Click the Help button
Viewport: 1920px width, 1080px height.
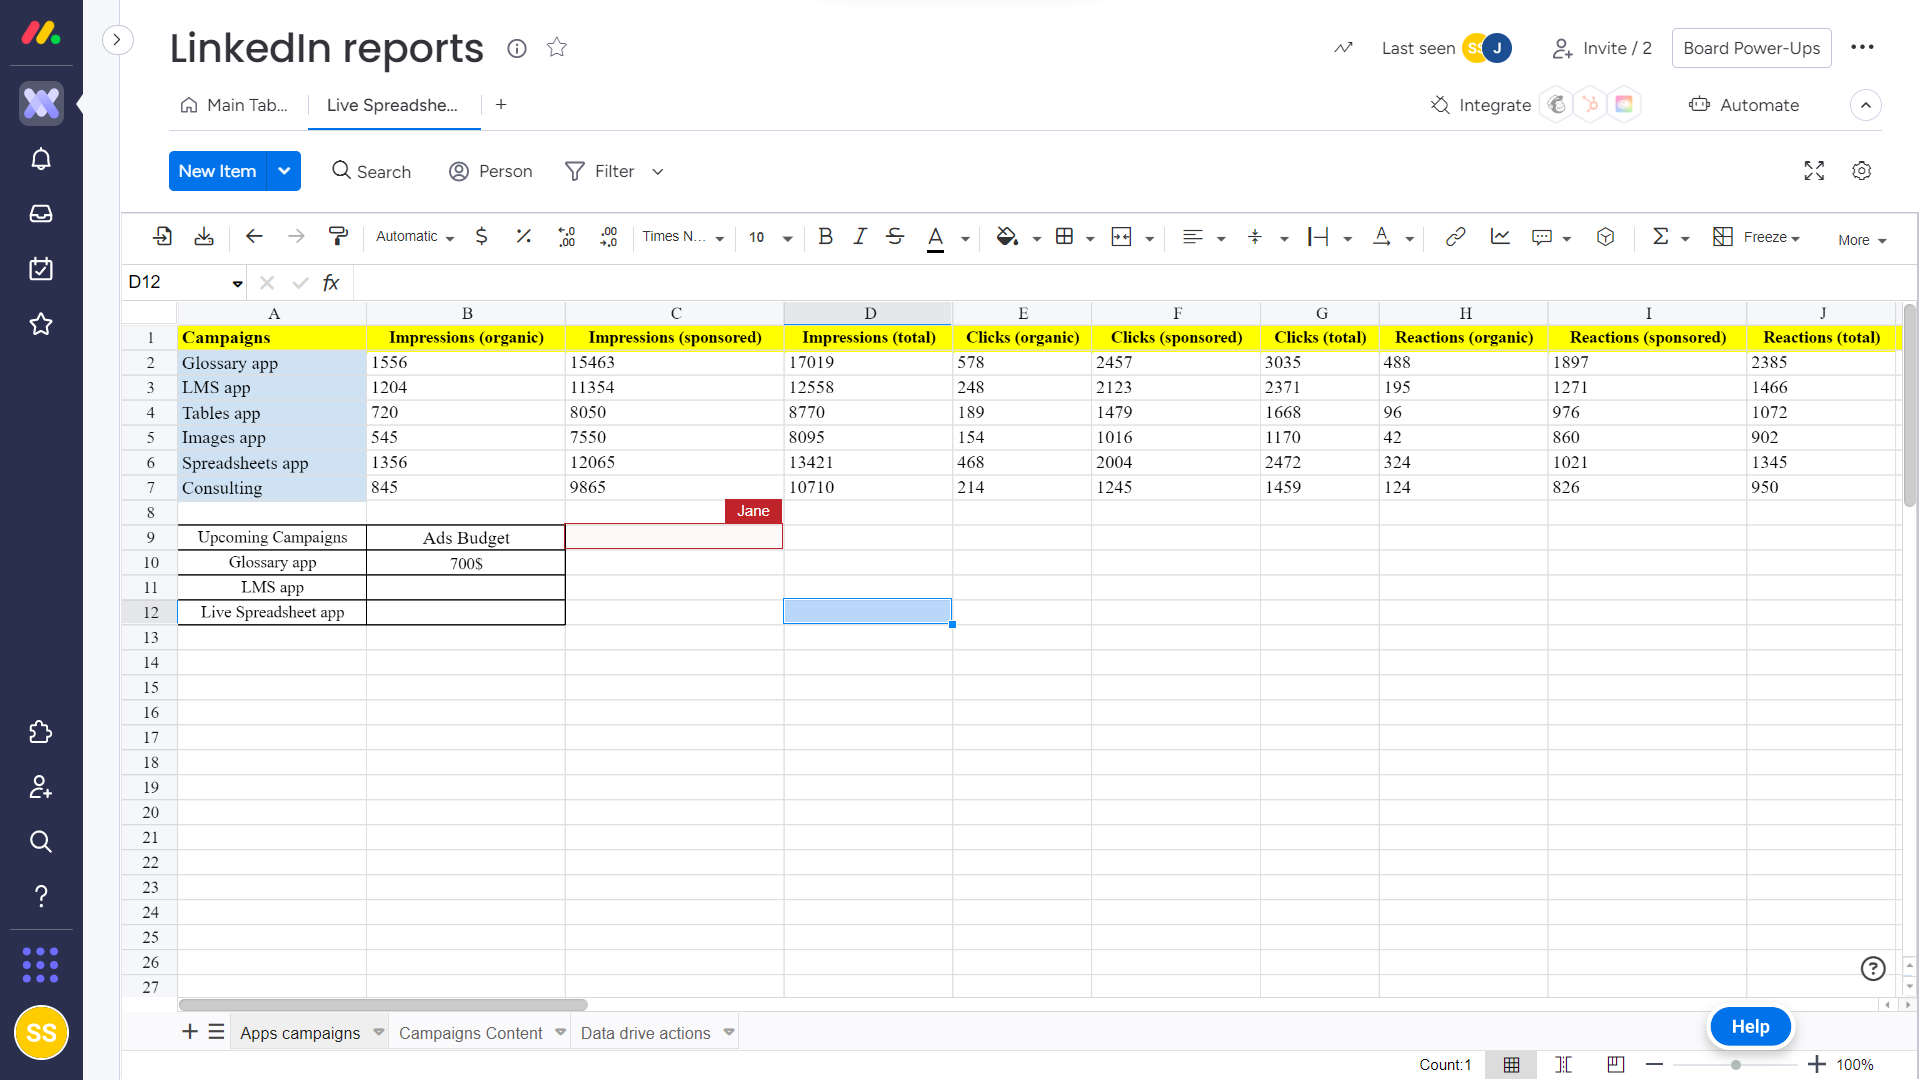pyautogui.click(x=1750, y=1027)
